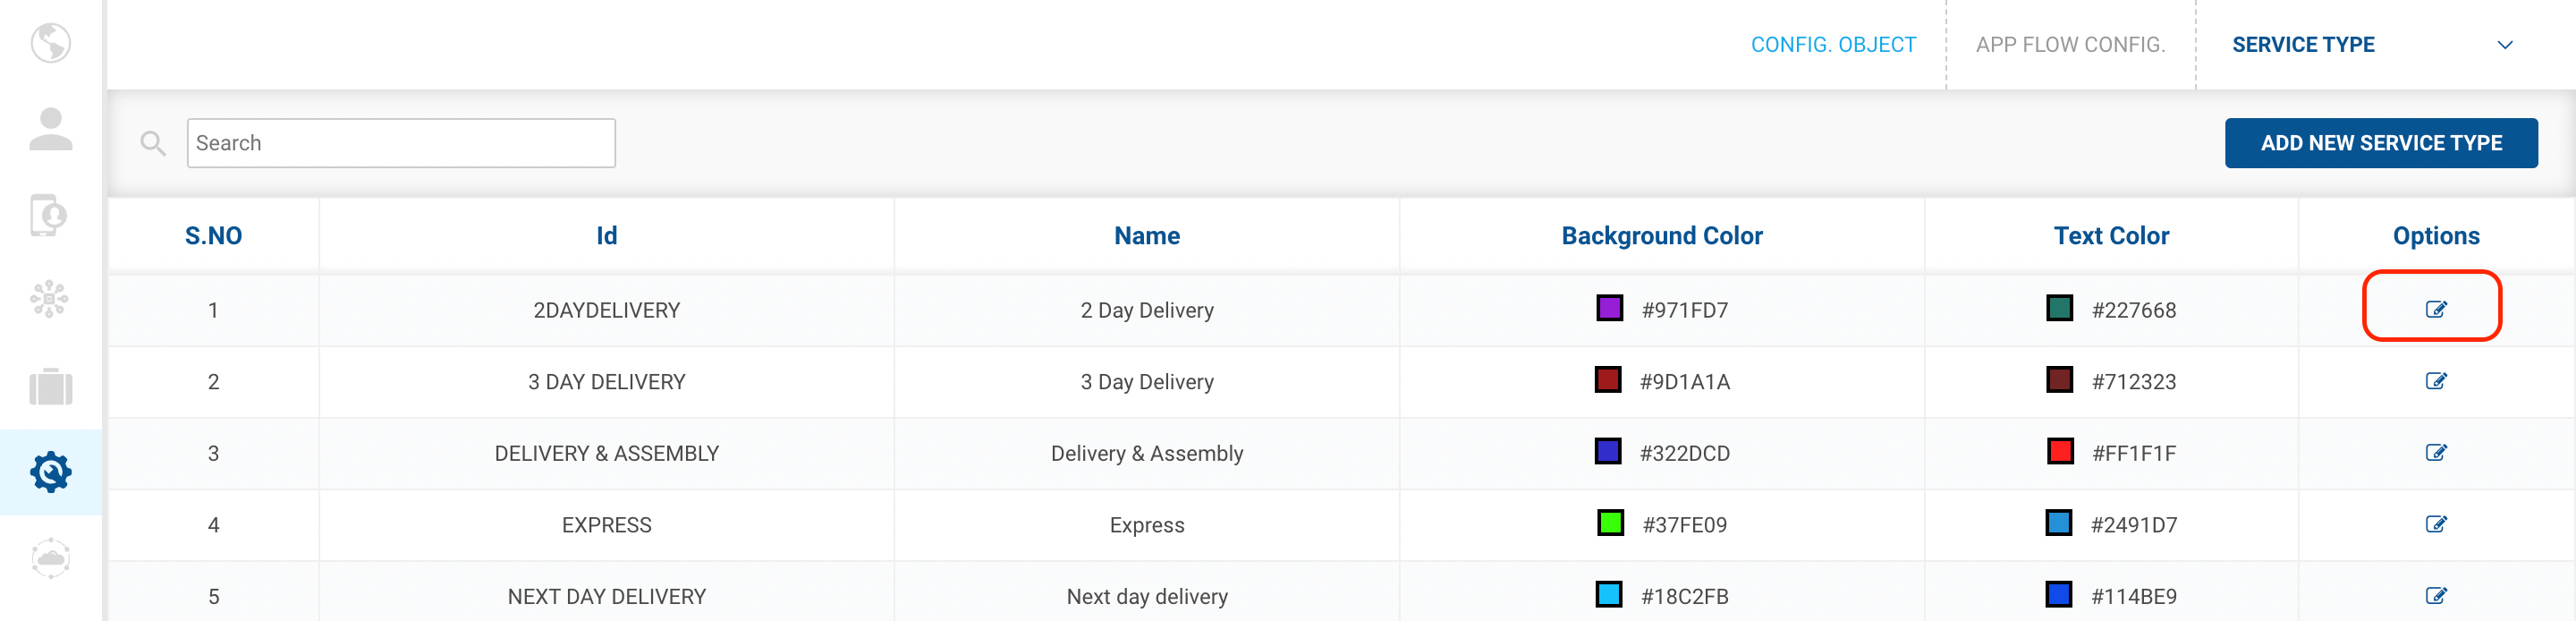Edit the Next day delivery row
The image size is (2576, 621).
click(x=2435, y=596)
